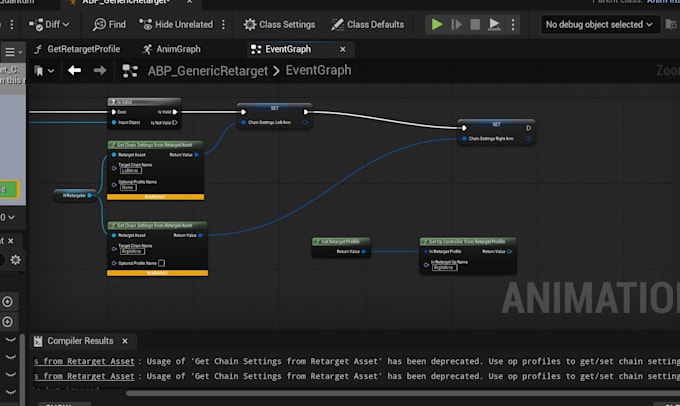Viewport: 680px width, 406px height.
Task: Open Class Defaults from the toolbar
Action: 367,24
